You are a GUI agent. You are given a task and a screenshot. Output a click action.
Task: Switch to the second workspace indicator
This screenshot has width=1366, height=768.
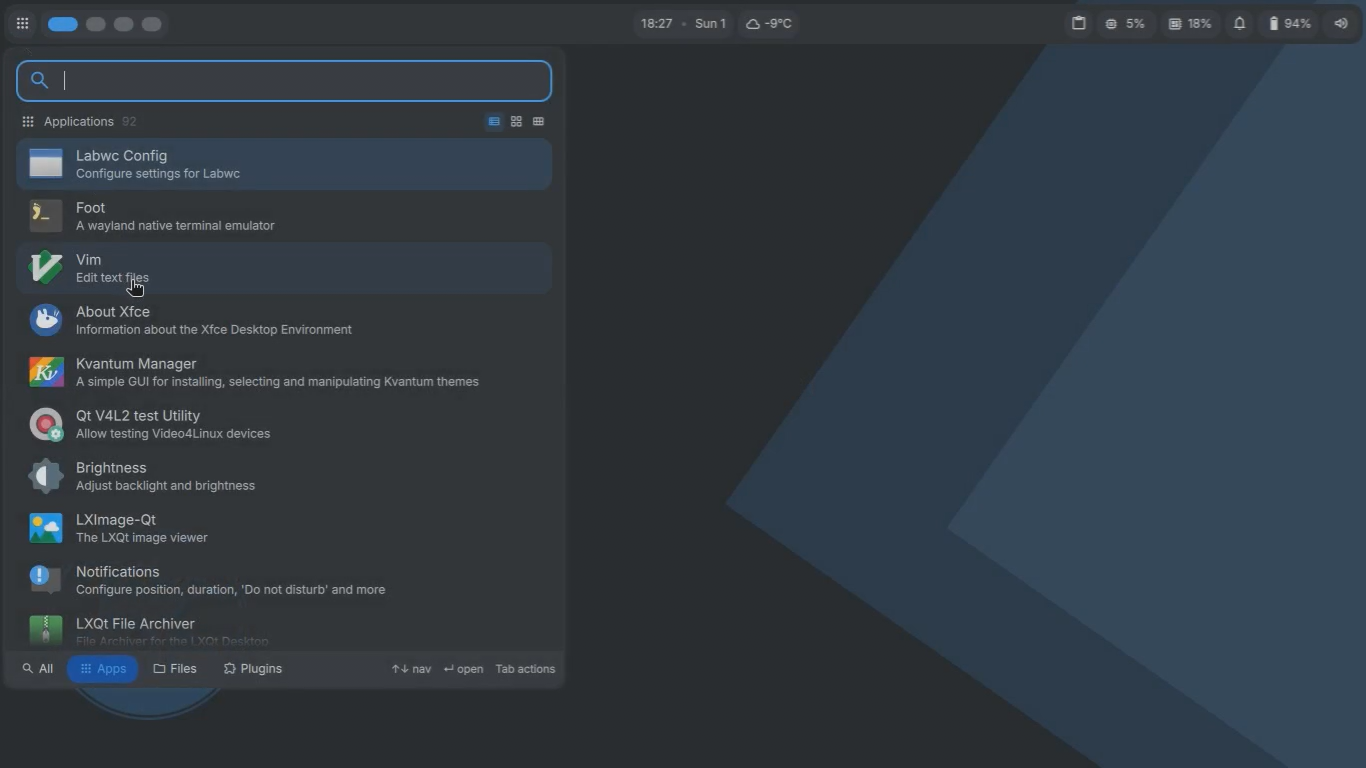(x=96, y=24)
